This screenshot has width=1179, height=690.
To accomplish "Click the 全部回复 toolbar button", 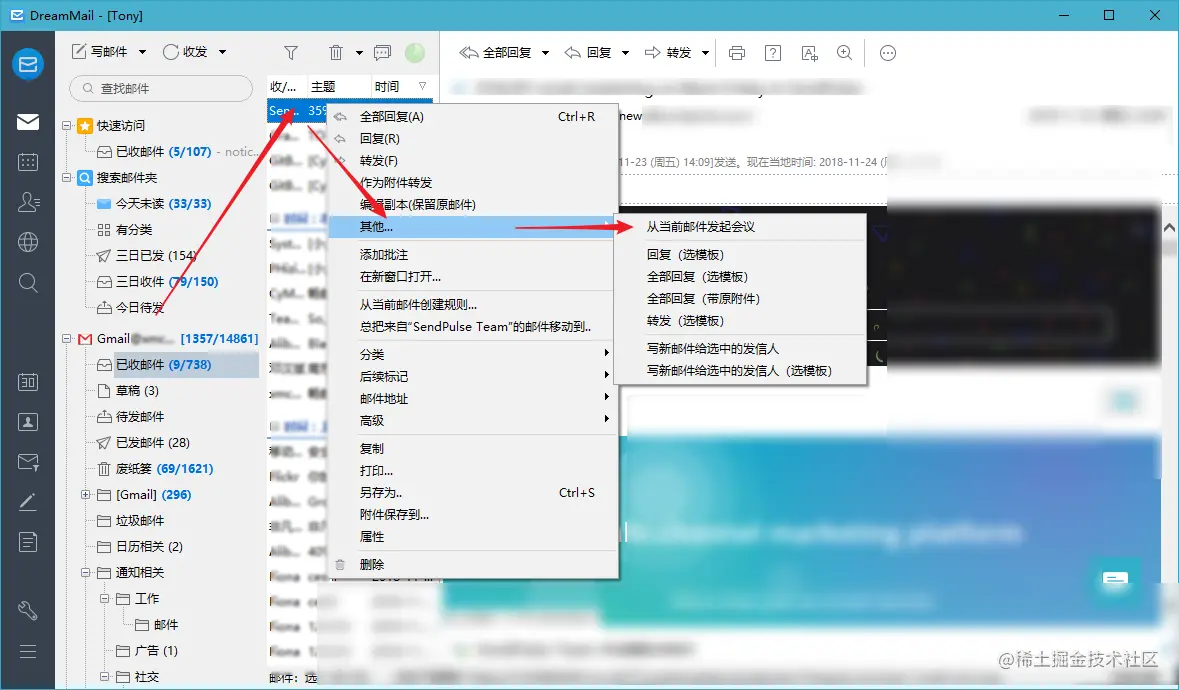I will [496, 53].
